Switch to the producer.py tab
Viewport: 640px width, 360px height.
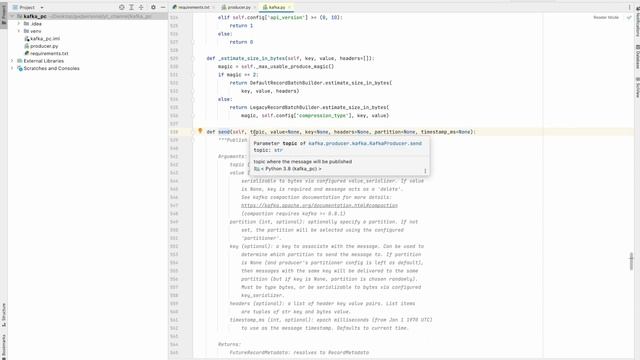(x=239, y=7)
